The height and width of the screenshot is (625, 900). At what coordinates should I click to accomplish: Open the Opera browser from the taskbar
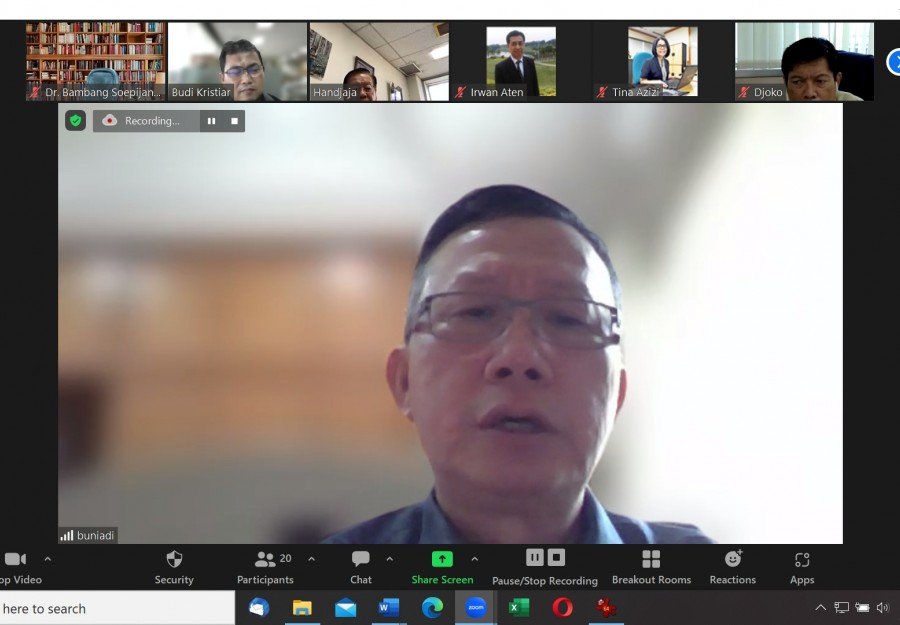click(562, 607)
